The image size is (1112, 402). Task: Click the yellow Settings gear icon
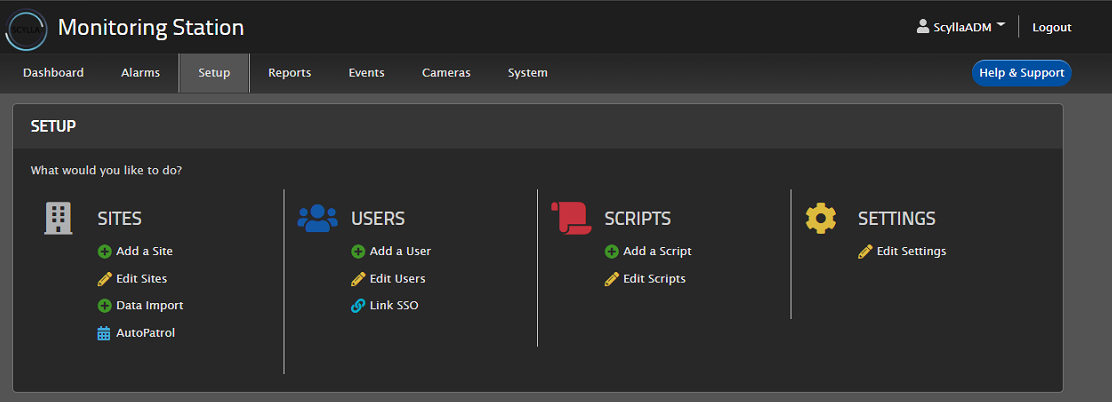pos(821,218)
